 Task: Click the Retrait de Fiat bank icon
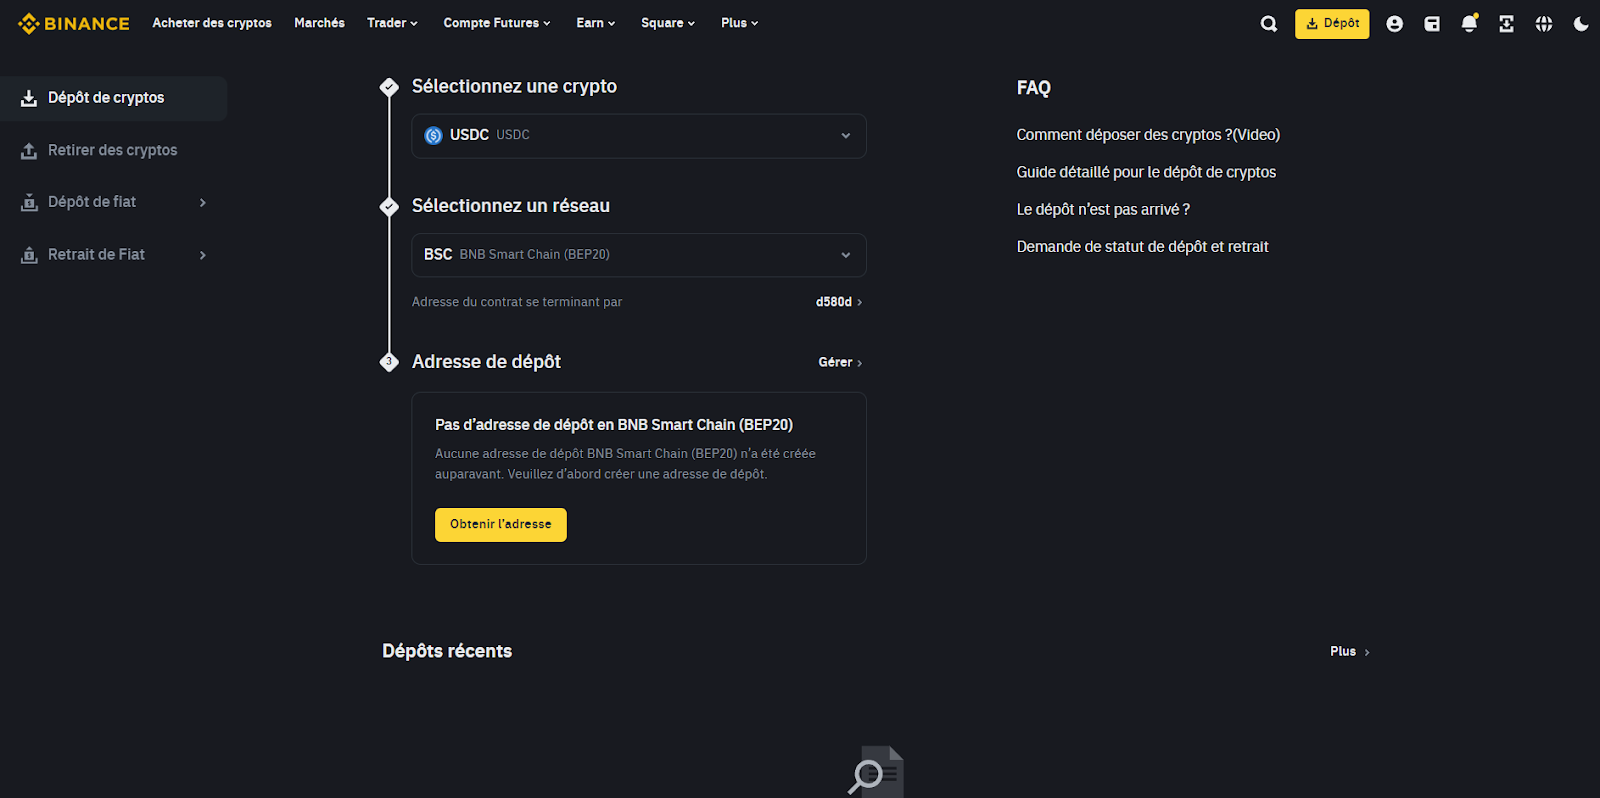click(x=29, y=255)
